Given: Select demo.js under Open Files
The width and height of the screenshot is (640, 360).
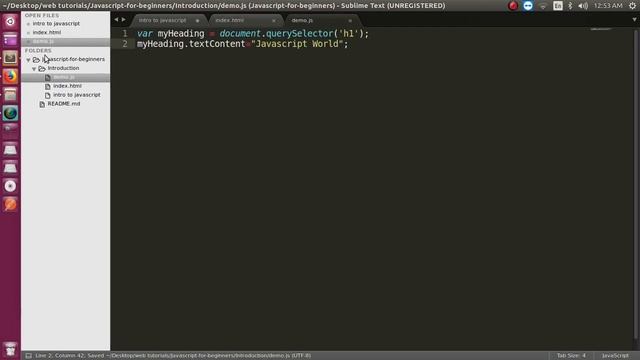Looking at the screenshot, I should 43,41.
